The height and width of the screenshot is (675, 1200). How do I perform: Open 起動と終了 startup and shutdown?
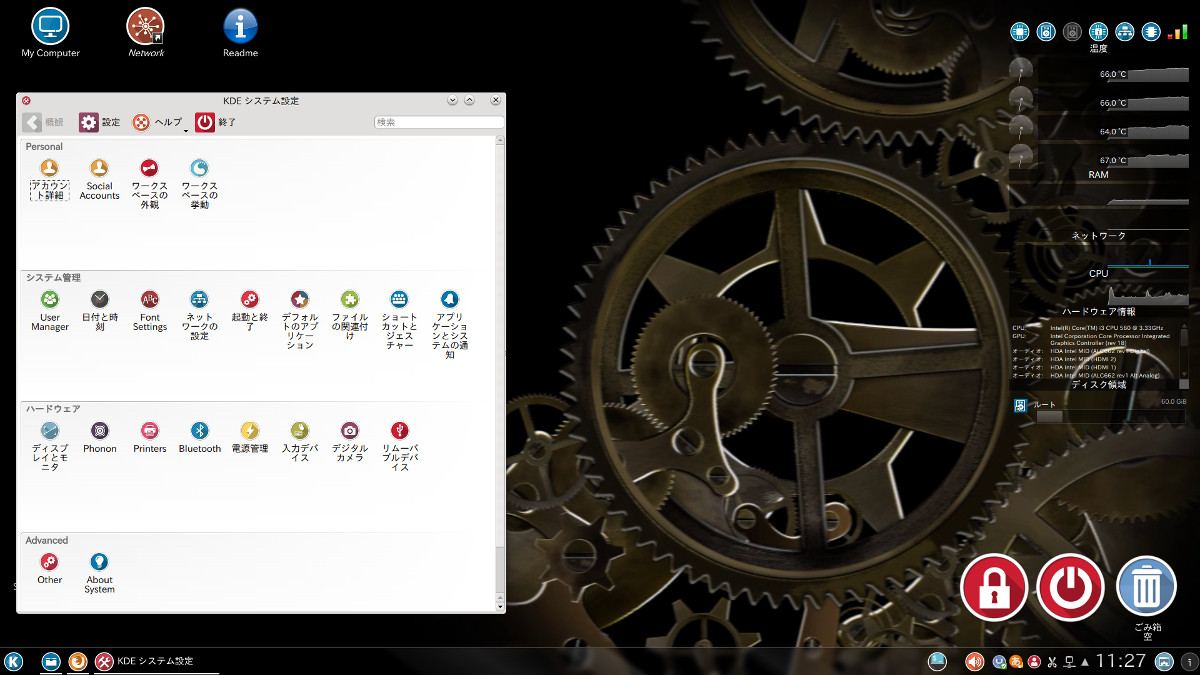(x=249, y=311)
